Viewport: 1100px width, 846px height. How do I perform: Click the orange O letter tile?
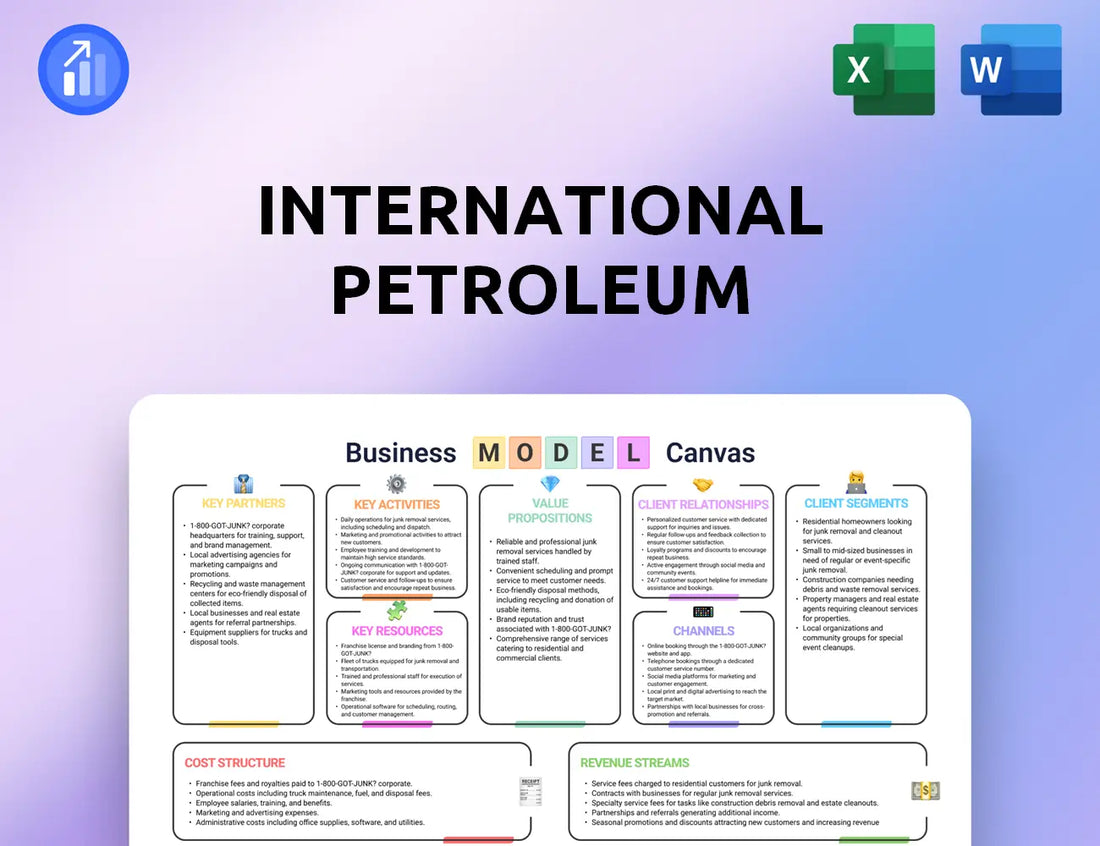click(525, 453)
